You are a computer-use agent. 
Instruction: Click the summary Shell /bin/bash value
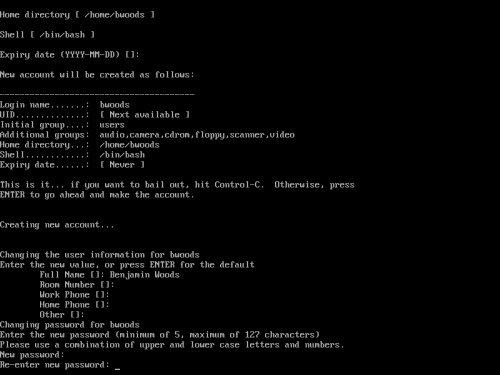pos(122,155)
